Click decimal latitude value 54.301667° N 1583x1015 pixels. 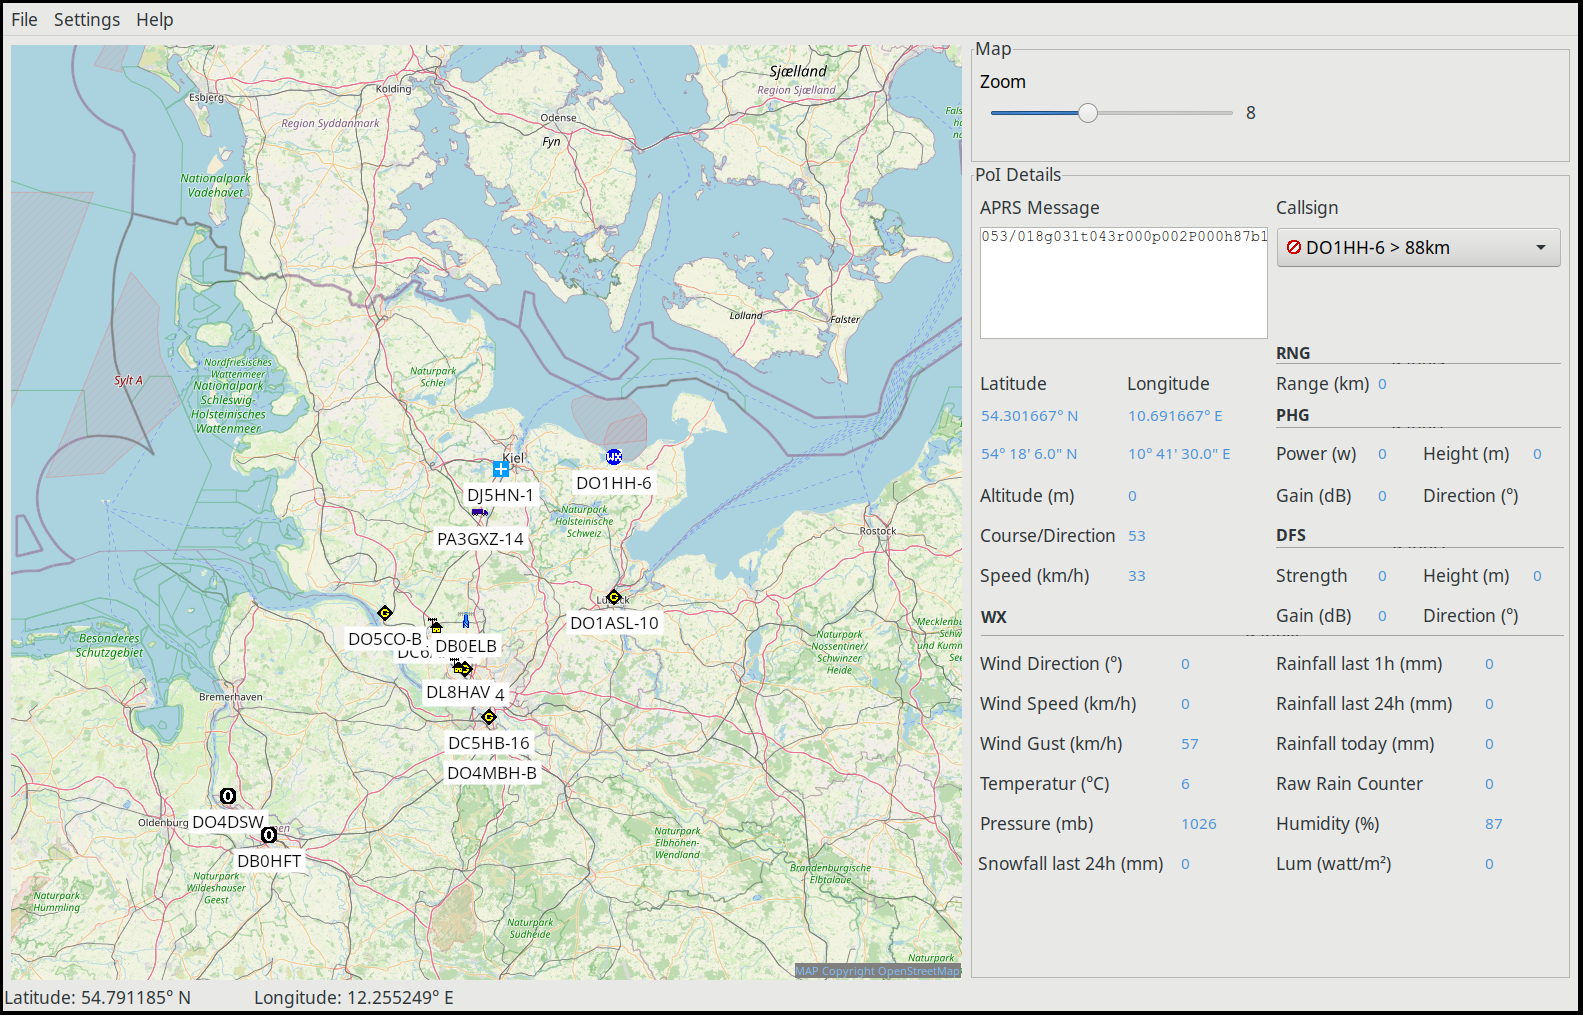[x=1030, y=416]
